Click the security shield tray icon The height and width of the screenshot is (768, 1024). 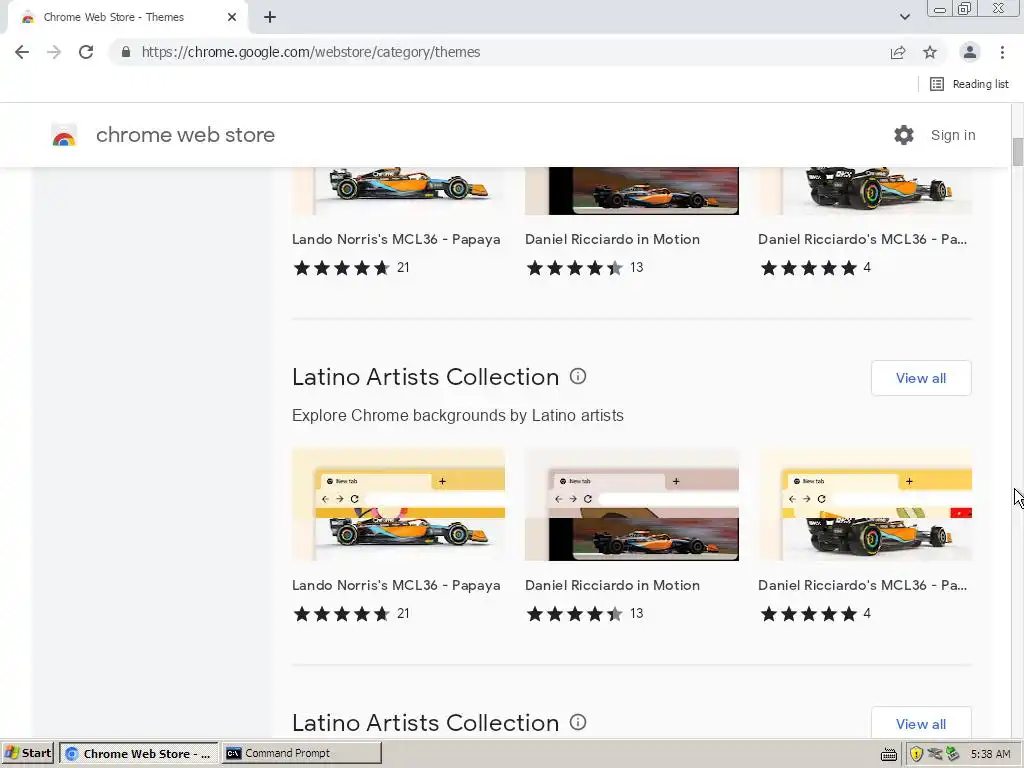click(916, 754)
